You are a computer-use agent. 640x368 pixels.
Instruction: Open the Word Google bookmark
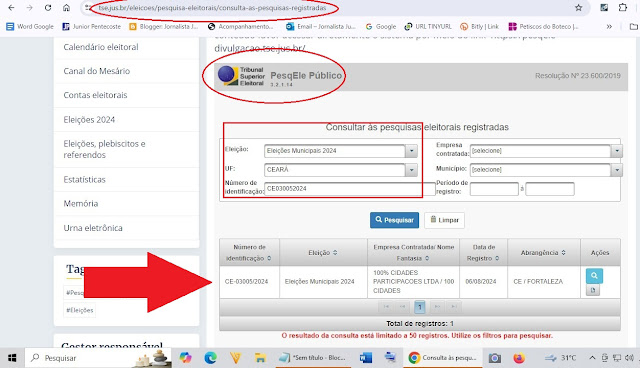[x=30, y=27]
